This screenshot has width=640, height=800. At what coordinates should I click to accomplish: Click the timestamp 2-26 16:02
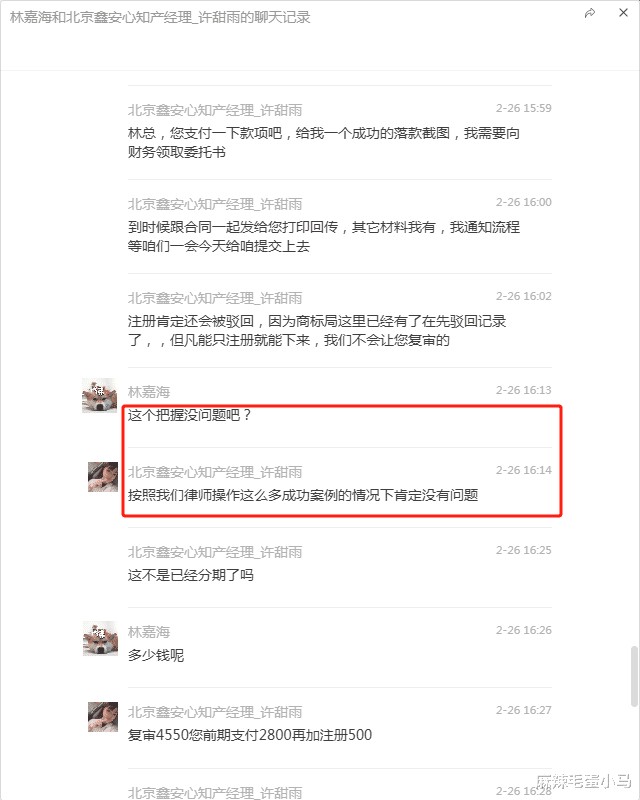(x=524, y=296)
